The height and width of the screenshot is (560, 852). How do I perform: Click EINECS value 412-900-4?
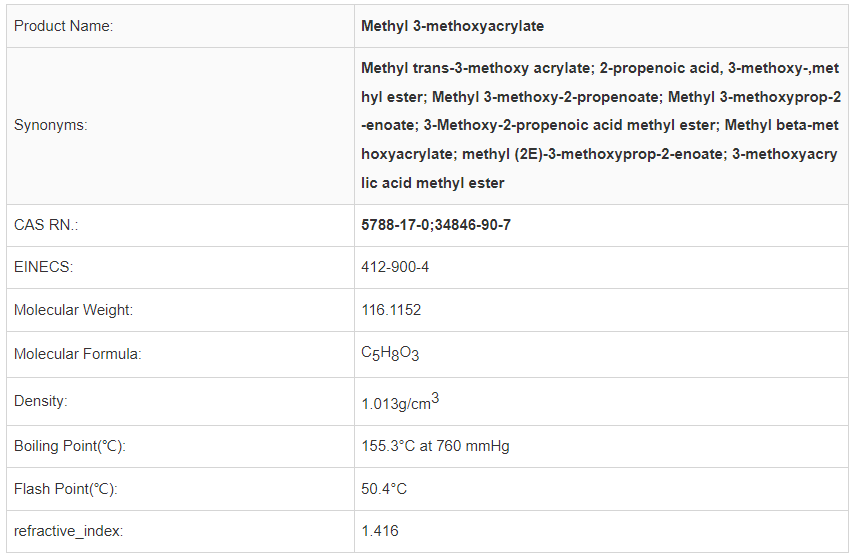[x=395, y=267]
